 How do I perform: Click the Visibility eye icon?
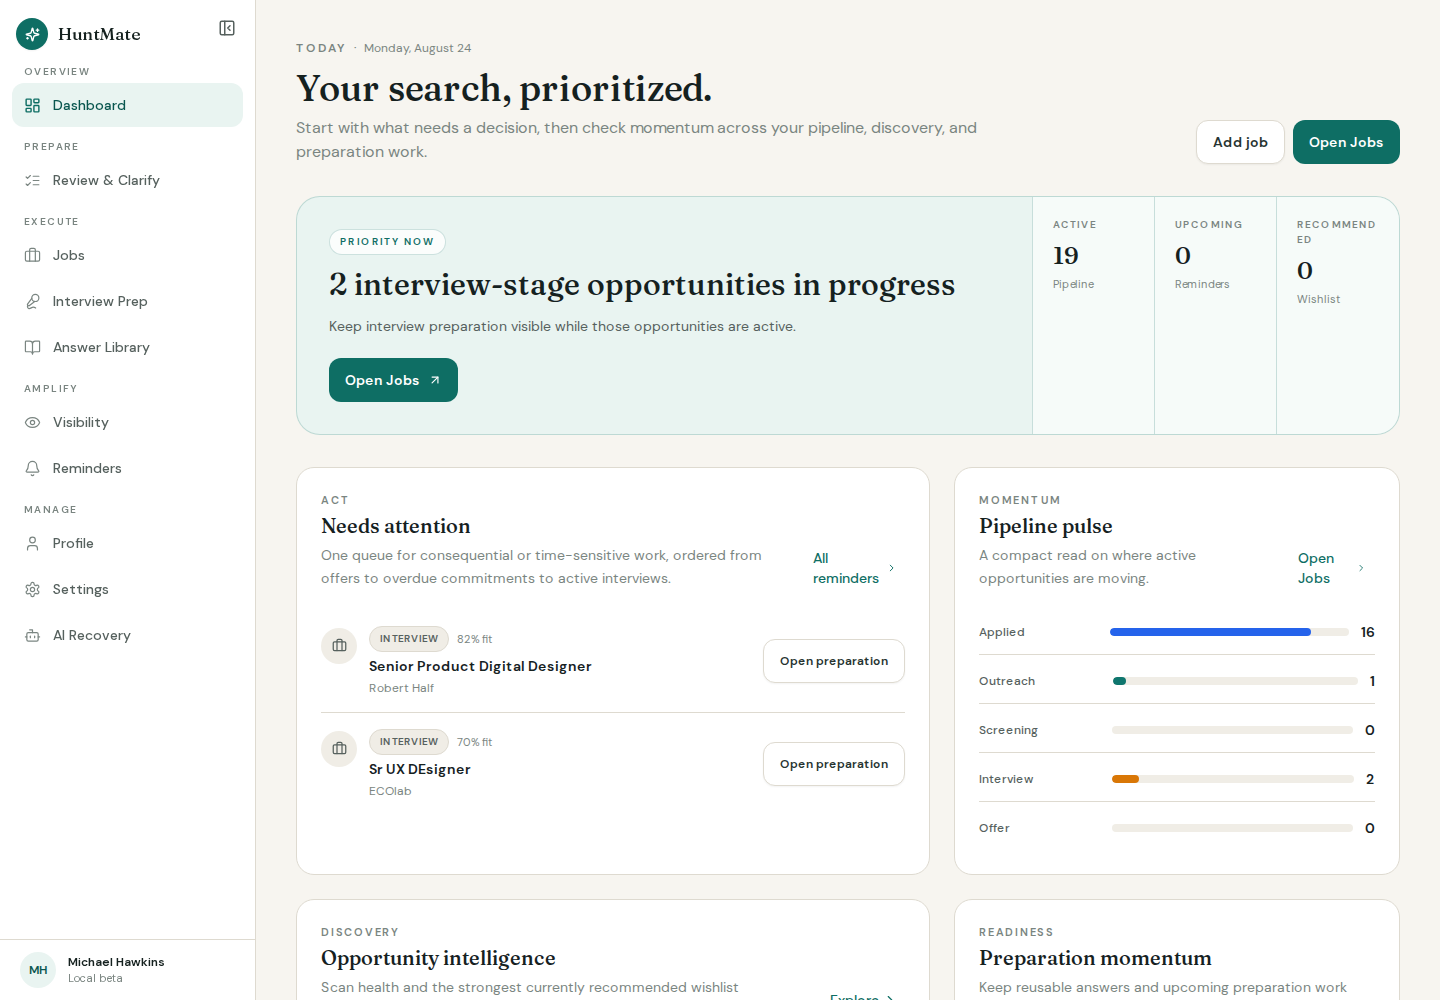[33, 422]
